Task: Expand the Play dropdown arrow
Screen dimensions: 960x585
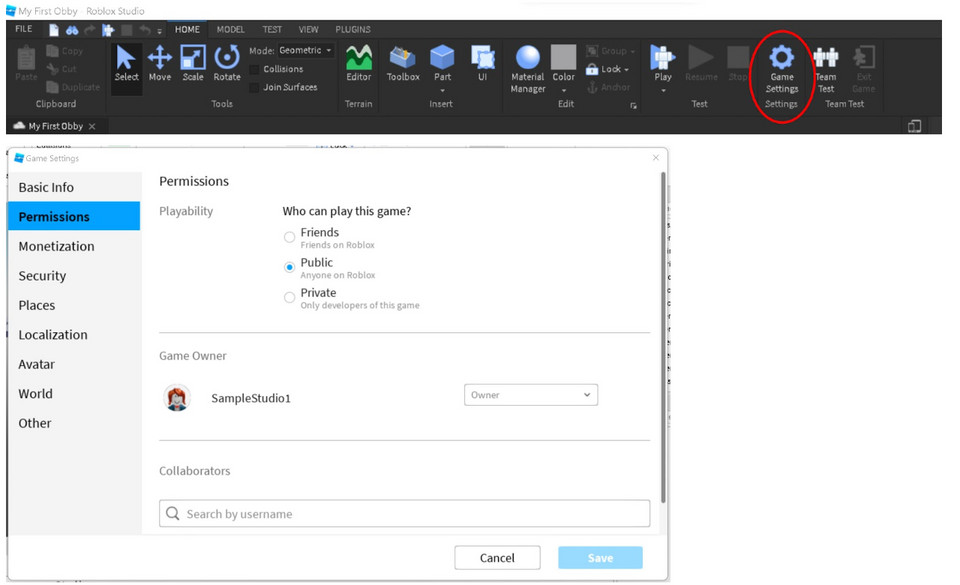Action: click(x=662, y=90)
